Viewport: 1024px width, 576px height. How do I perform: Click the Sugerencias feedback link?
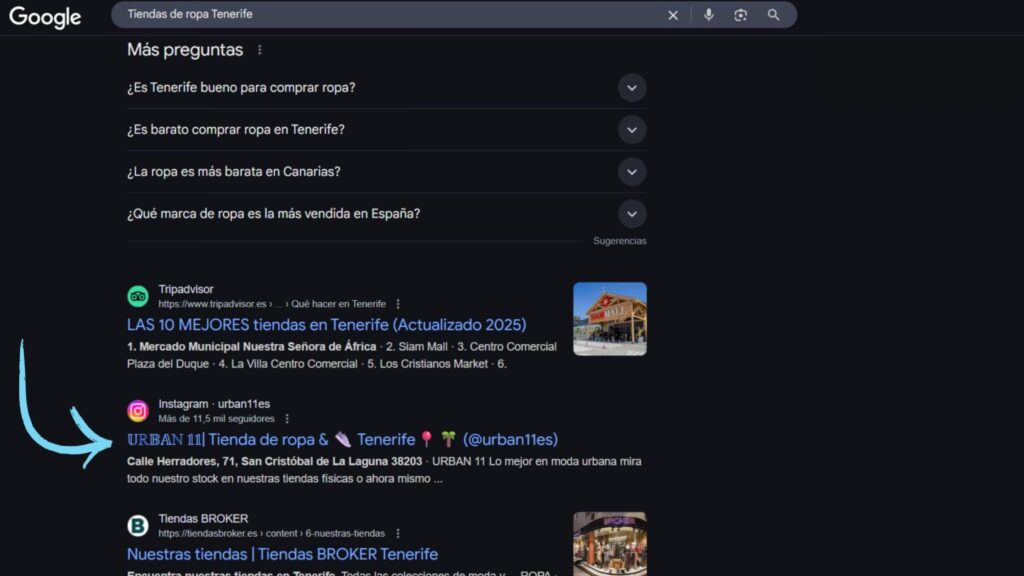click(x=619, y=241)
